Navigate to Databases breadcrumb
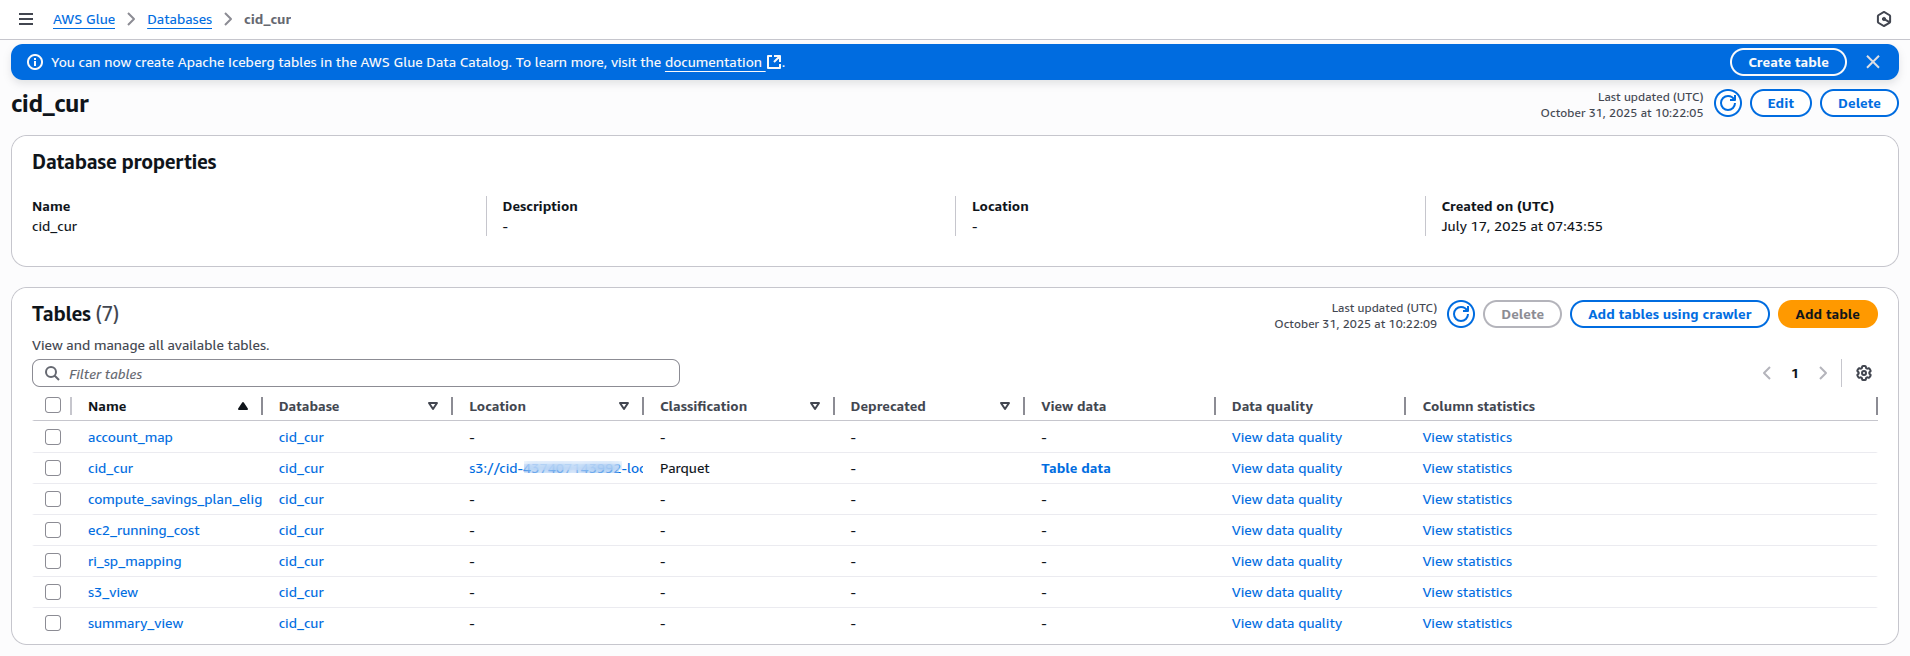Screen dimensions: 1910x656 [179, 19]
